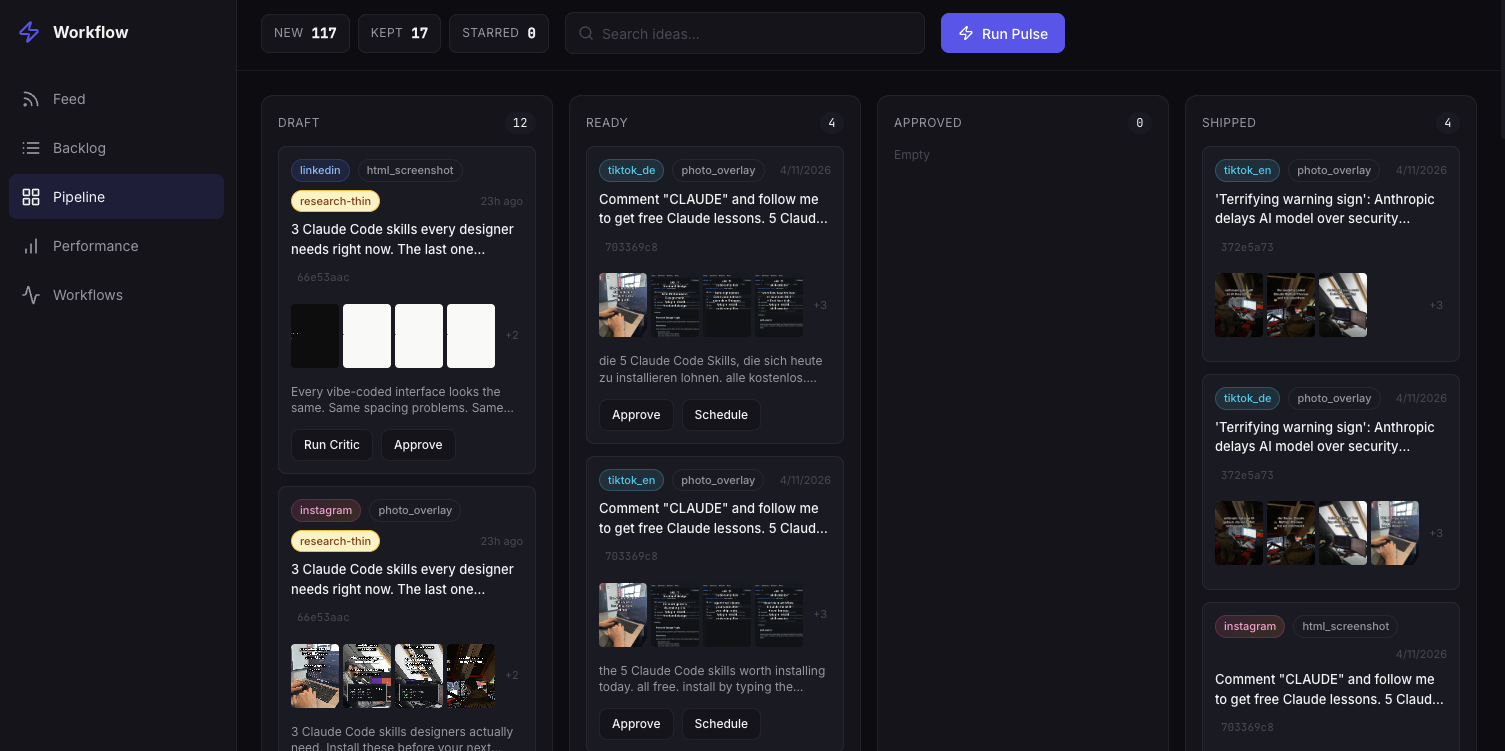Open first thumbnail on shipped tiktok_en card
Viewport: 1505px width, 751px height.
coord(1239,305)
